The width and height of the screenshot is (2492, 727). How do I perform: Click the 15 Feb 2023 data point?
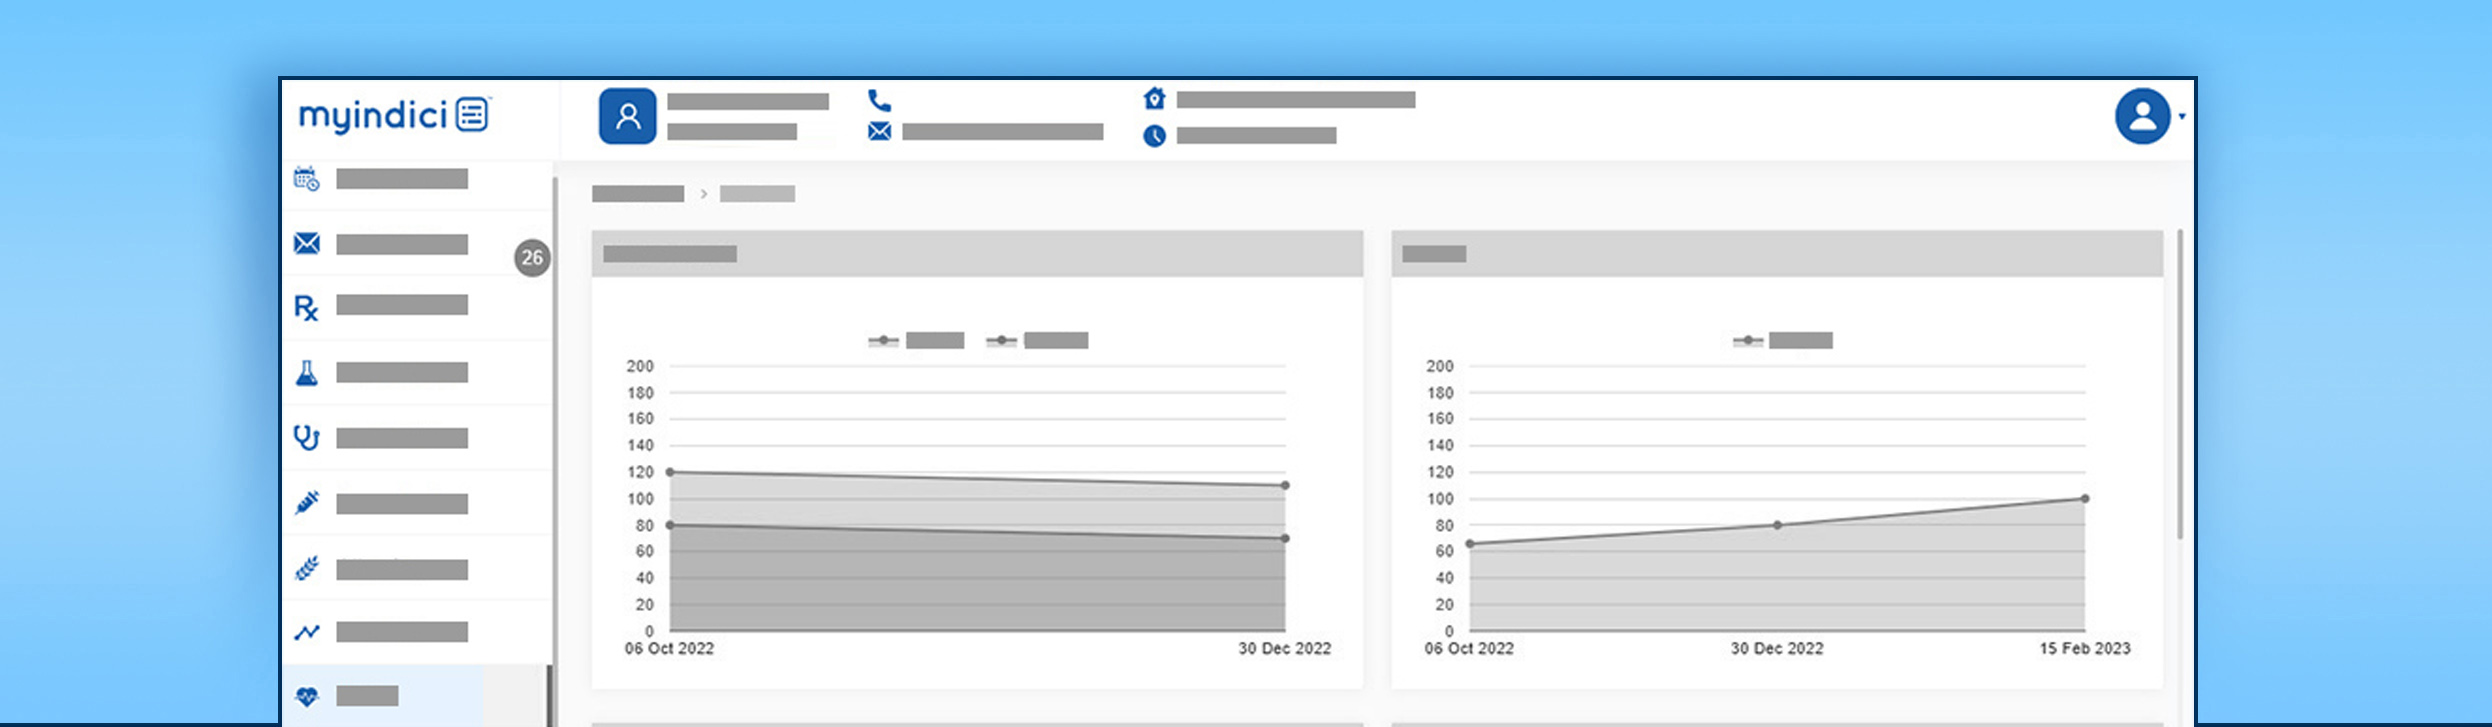[x=2085, y=498]
